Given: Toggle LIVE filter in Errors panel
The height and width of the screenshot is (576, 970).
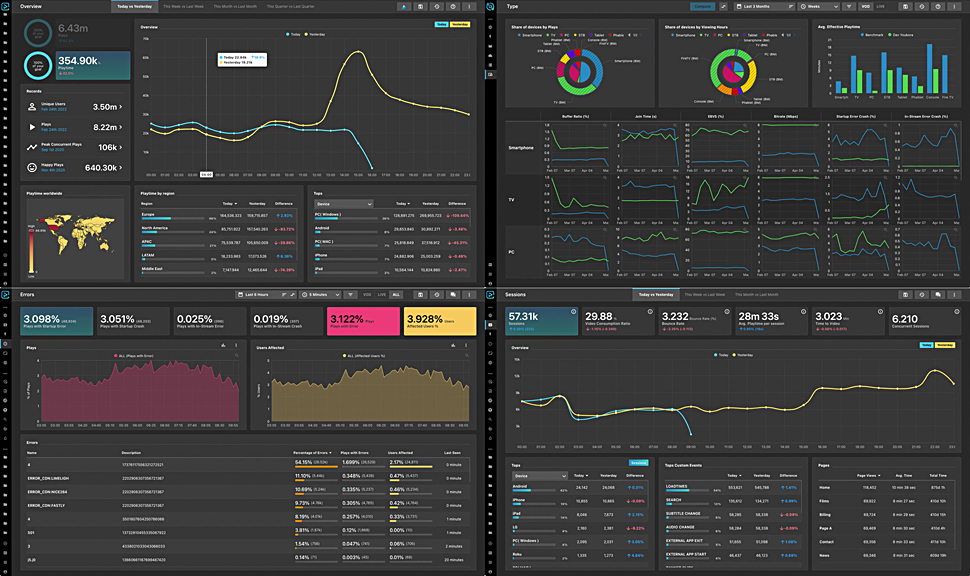Looking at the screenshot, I should [382, 294].
